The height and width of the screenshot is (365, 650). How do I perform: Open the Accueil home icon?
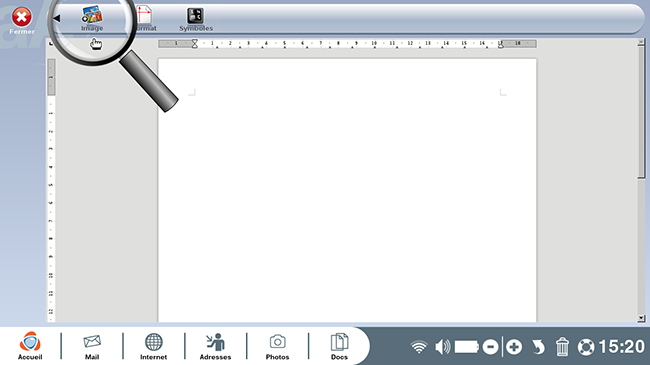point(30,342)
